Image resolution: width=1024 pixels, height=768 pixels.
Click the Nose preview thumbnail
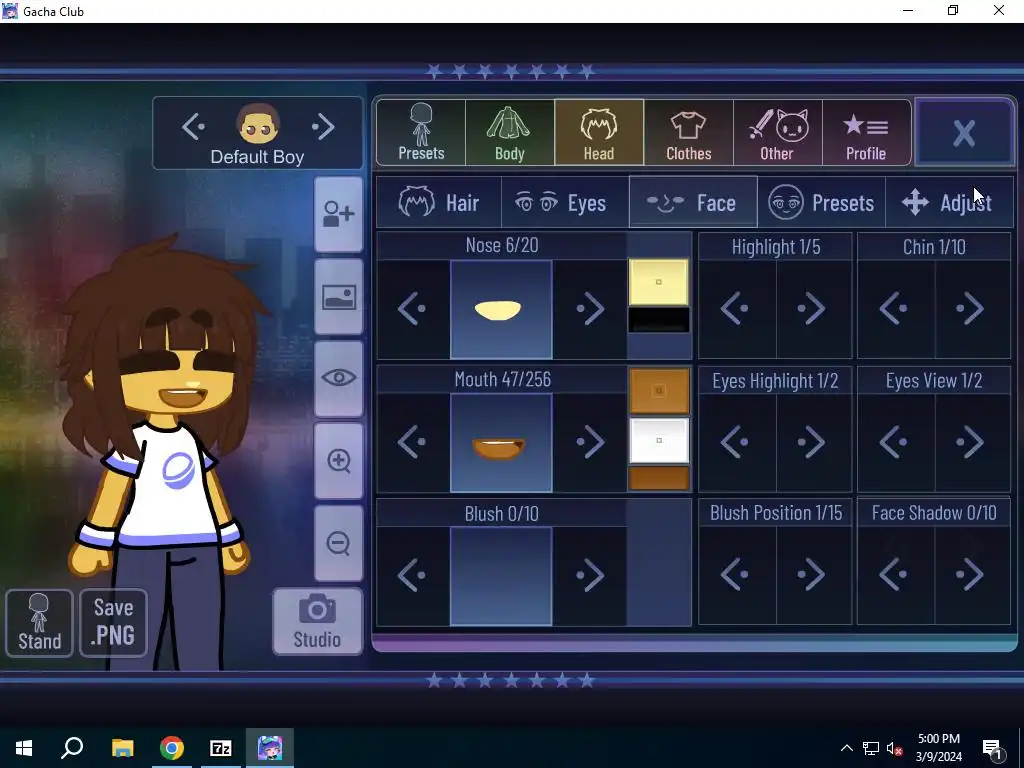pyautogui.click(x=501, y=310)
